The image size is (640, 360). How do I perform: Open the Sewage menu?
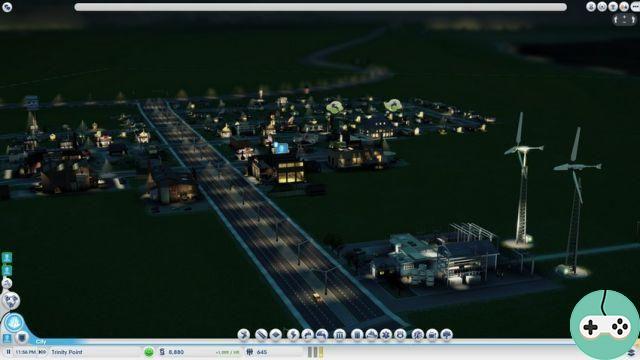pyautogui.click(x=322, y=335)
